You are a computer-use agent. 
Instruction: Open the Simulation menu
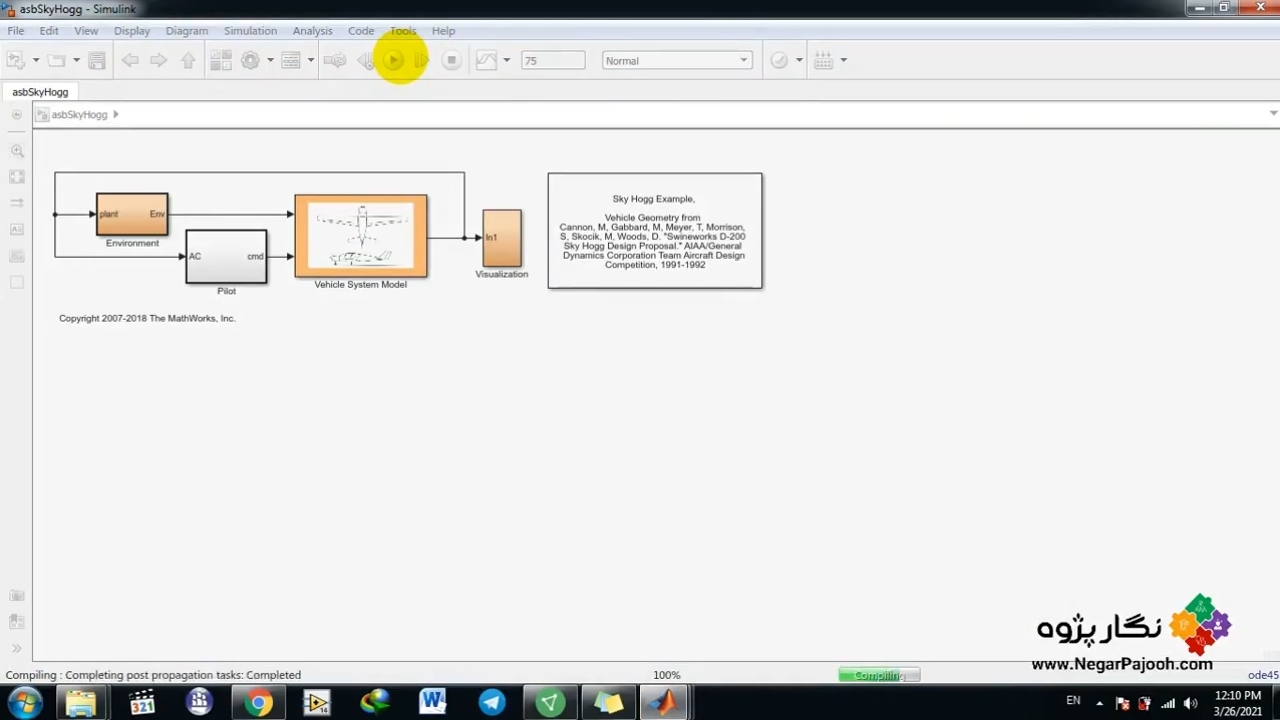coord(250,31)
